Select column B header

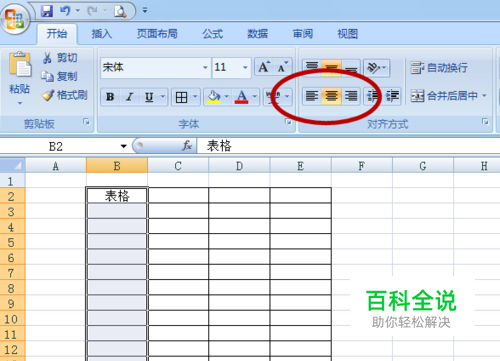pyautogui.click(x=117, y=166)
